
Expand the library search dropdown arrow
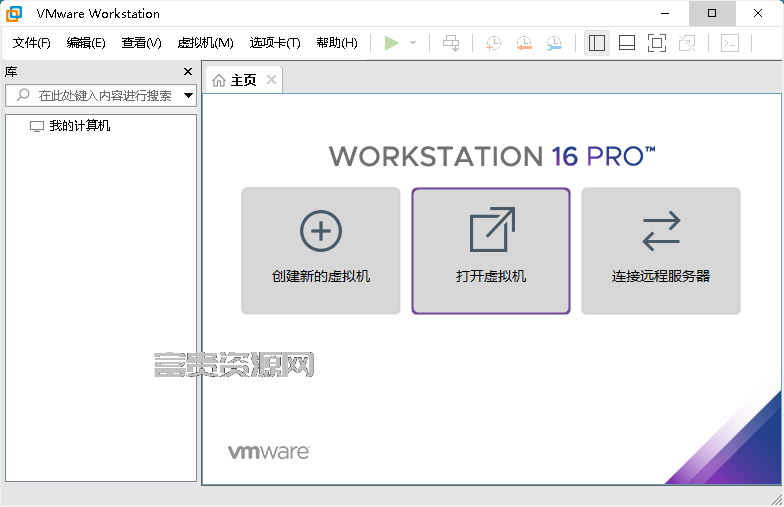tap(188, 96)
